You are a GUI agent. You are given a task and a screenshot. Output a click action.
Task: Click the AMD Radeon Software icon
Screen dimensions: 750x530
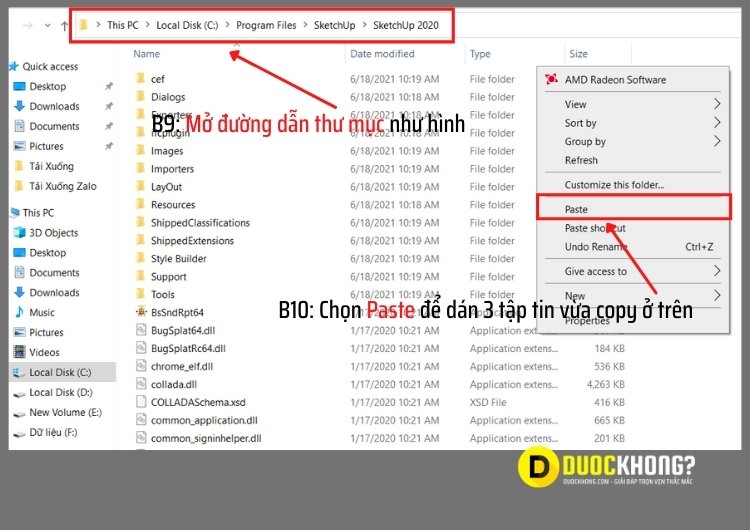(x=552, y=80)
